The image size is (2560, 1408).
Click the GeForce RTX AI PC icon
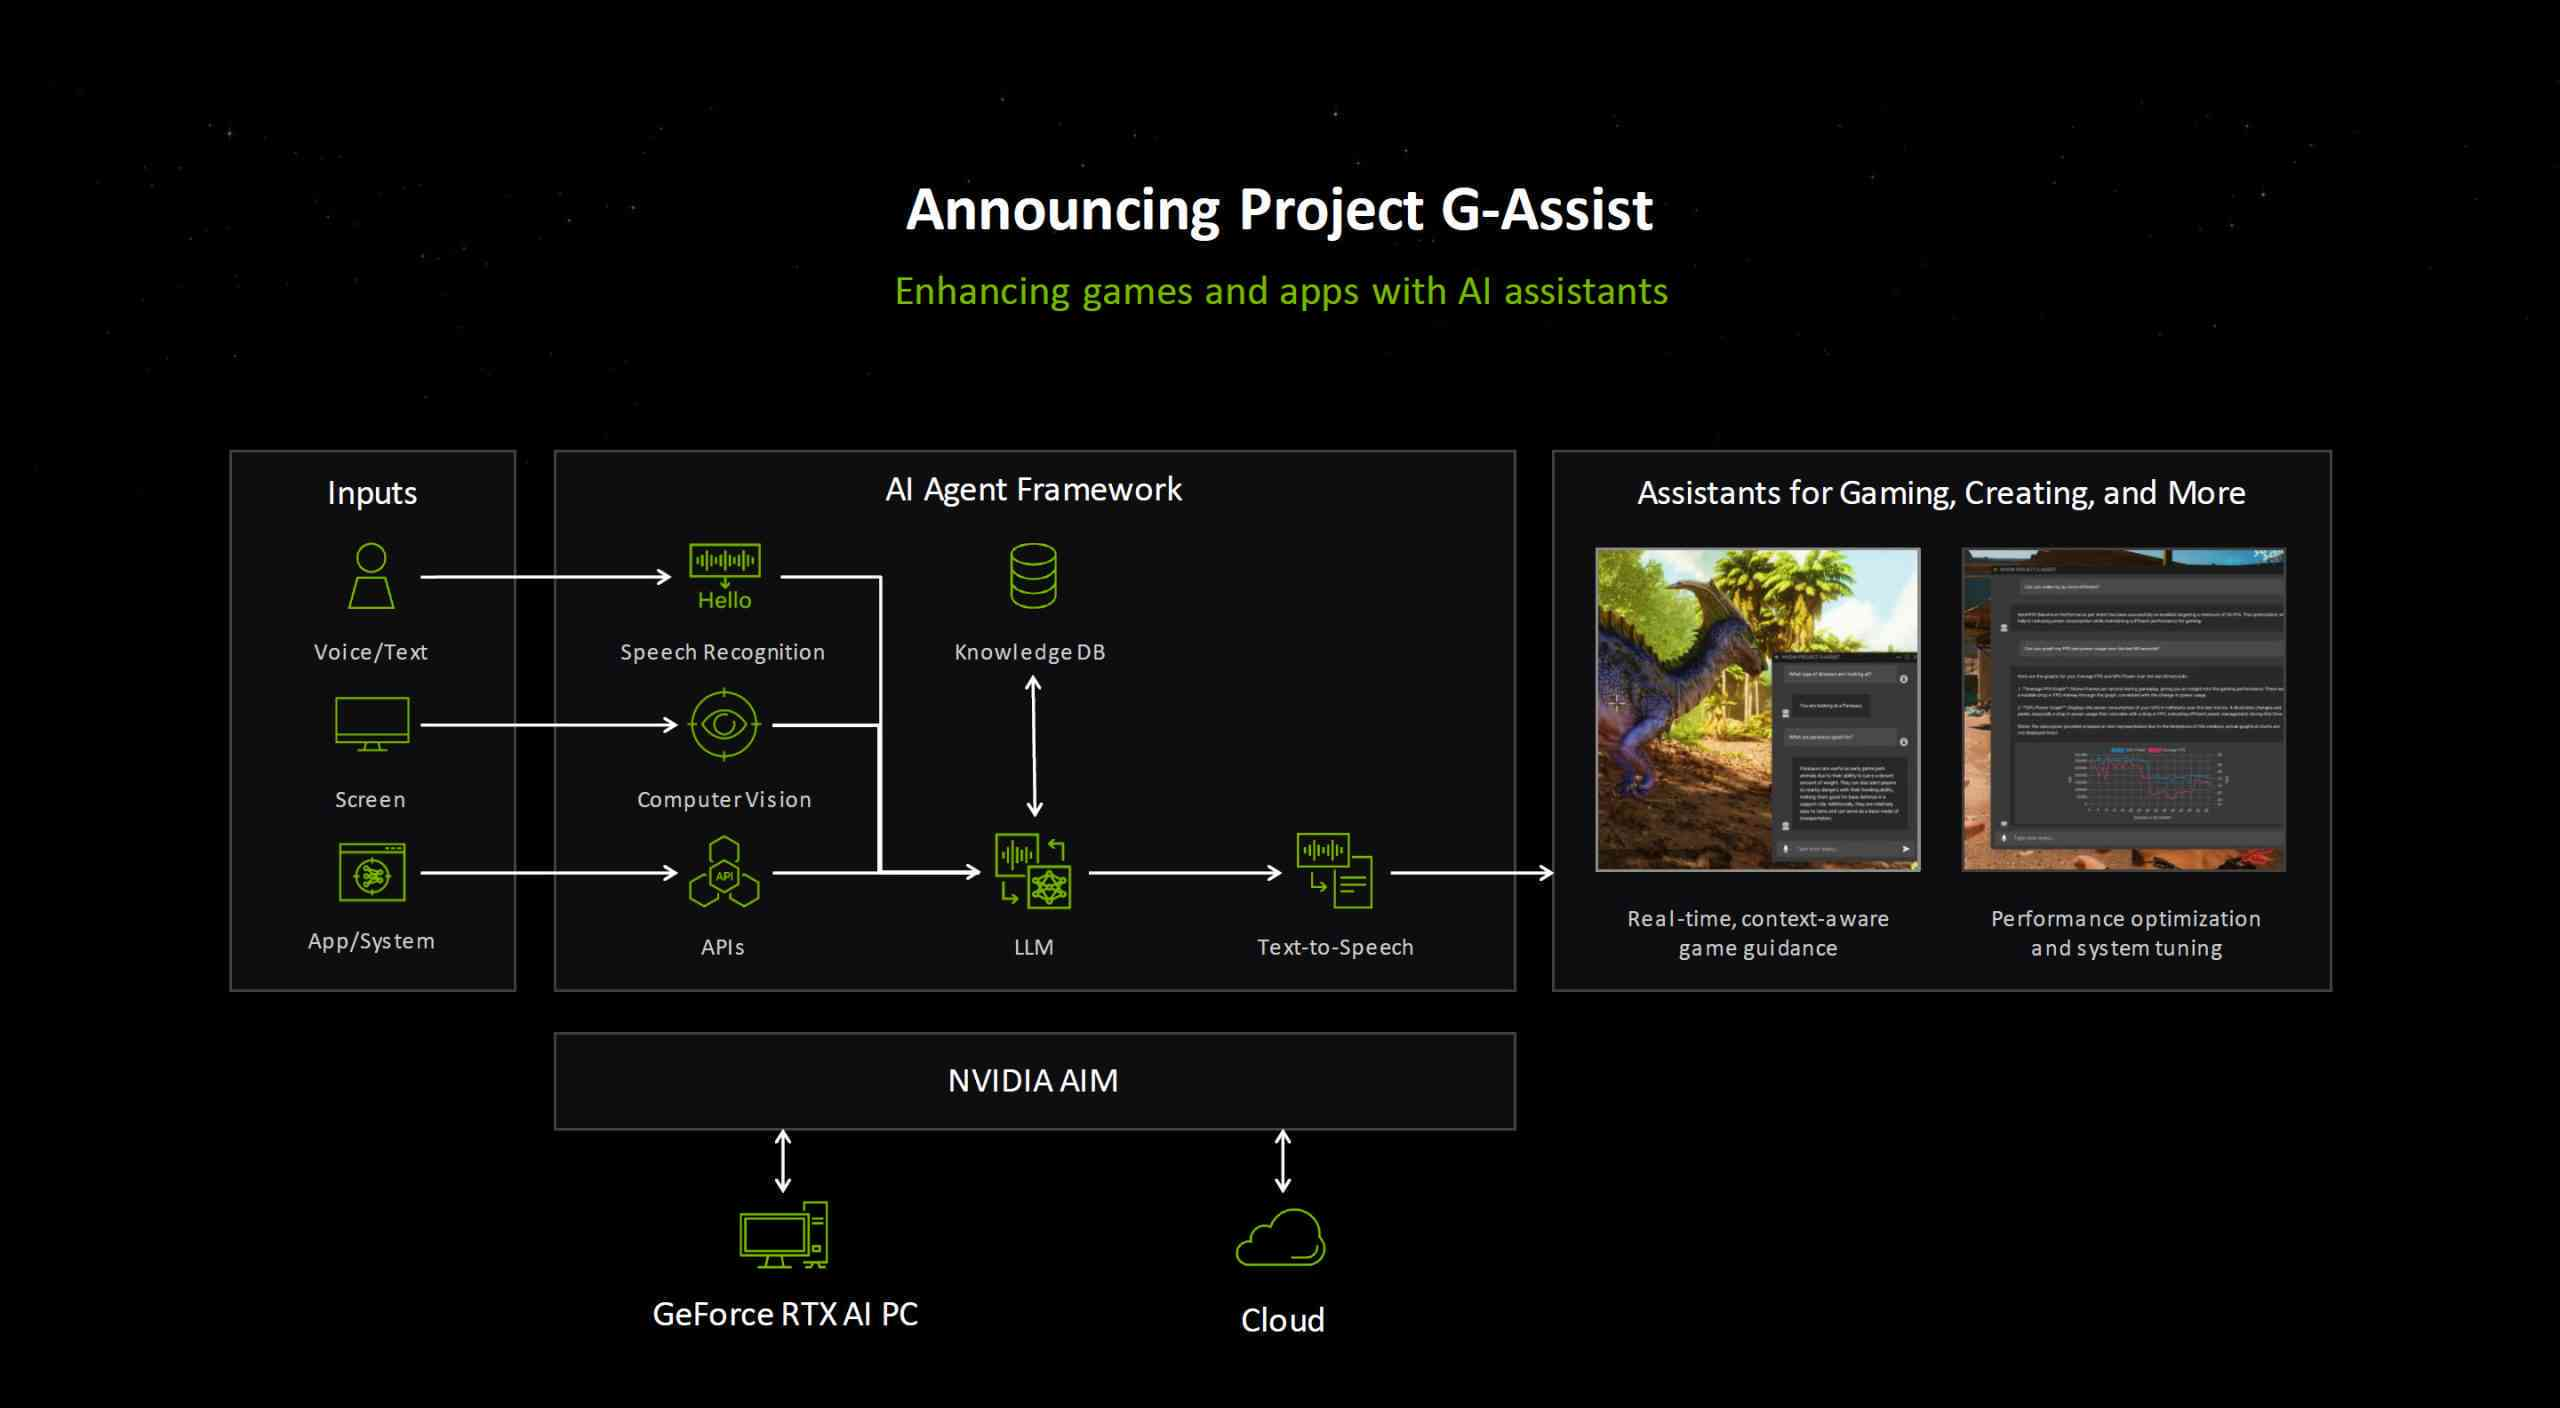[x=784, y=1235]
